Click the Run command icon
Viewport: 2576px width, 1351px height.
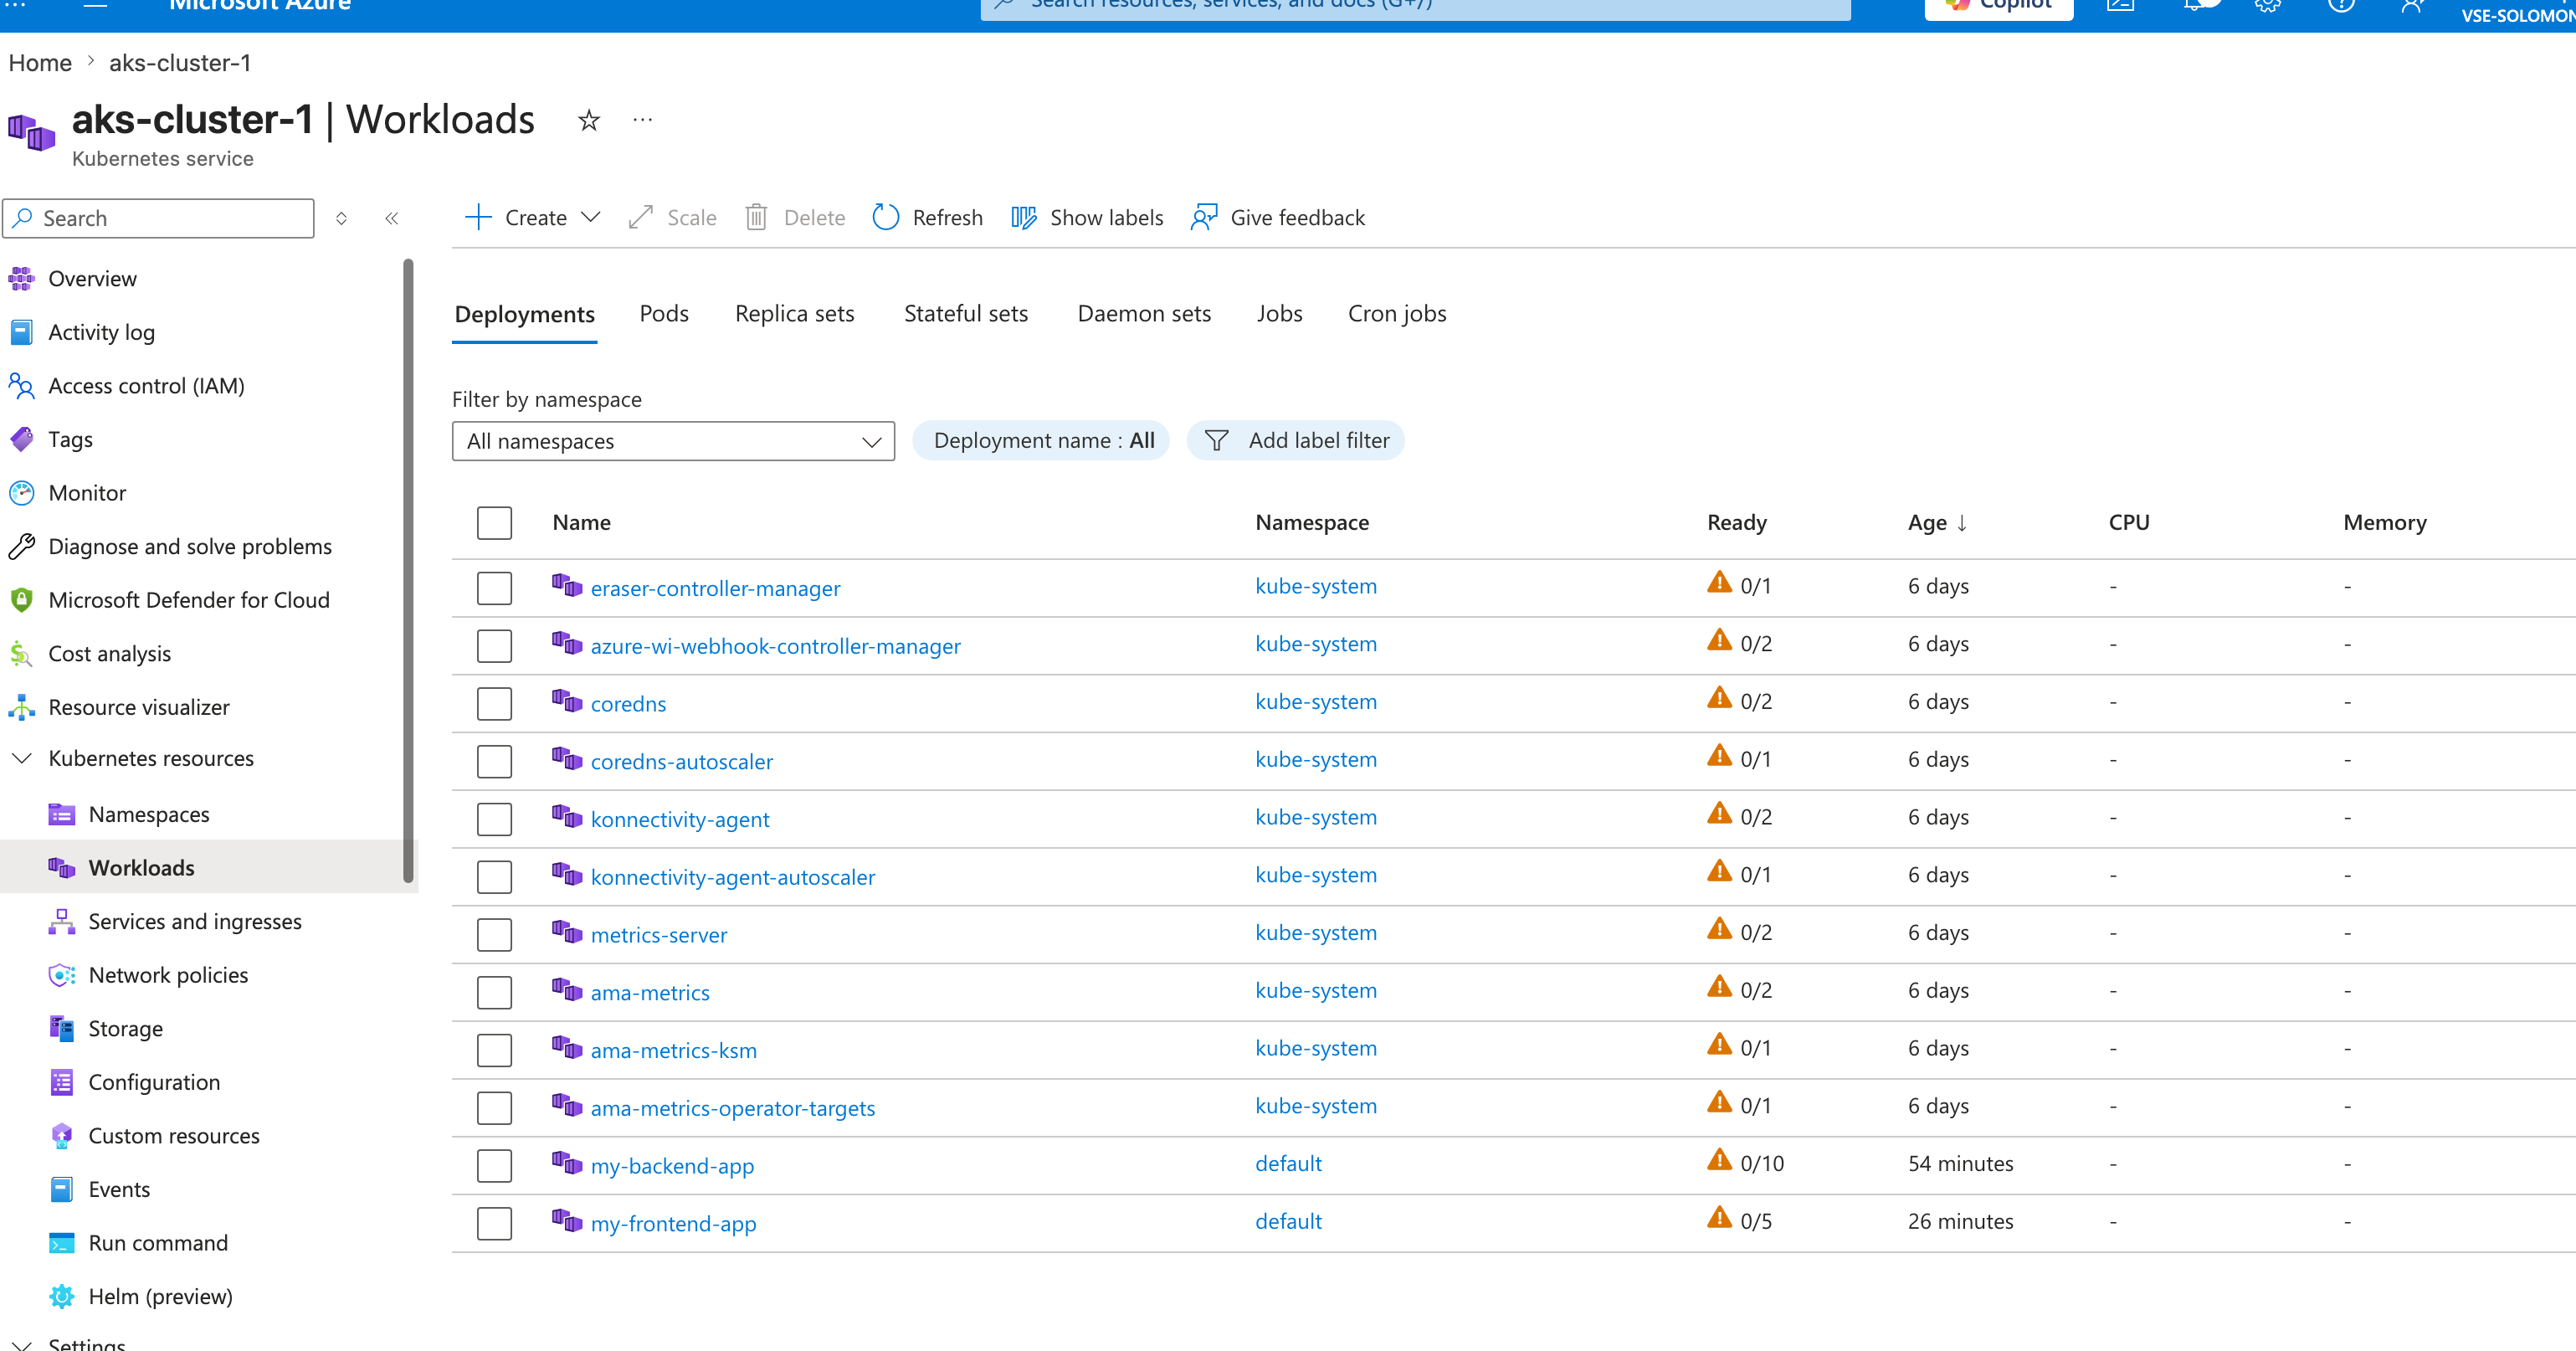click(62, 1243)
